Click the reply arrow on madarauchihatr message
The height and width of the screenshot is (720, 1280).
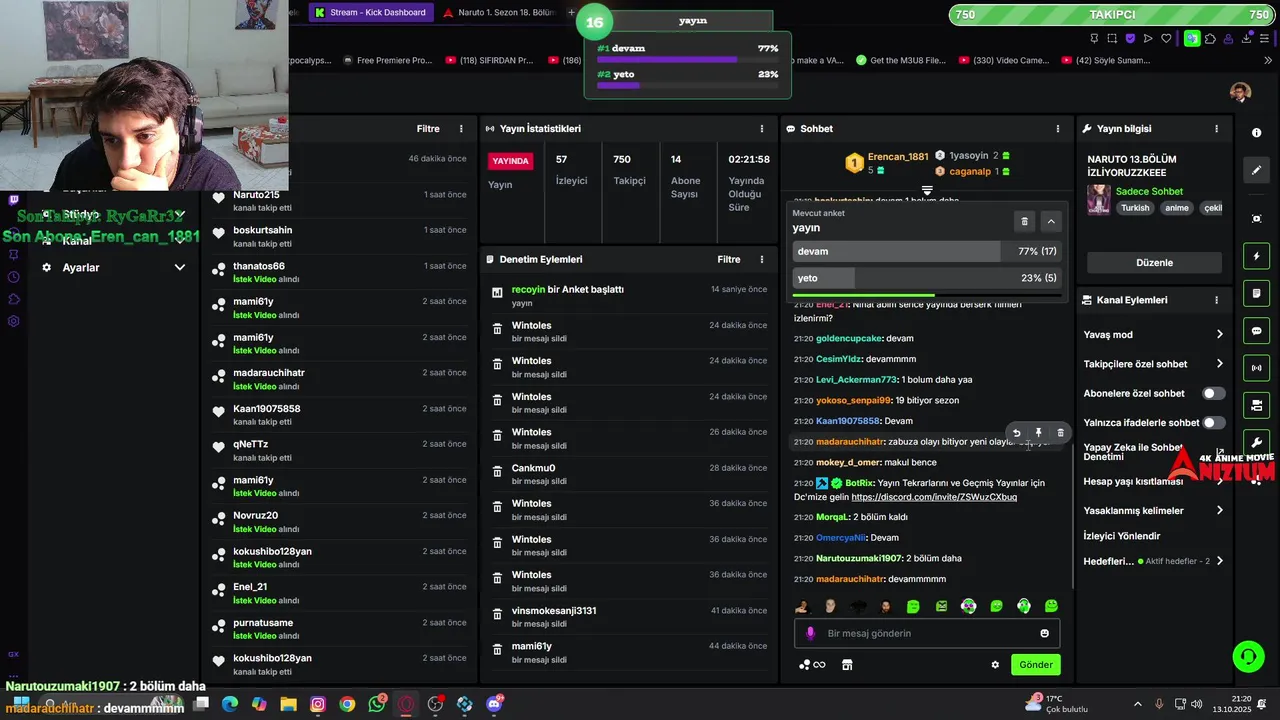pyautogui.click(x=1016, y=433)
